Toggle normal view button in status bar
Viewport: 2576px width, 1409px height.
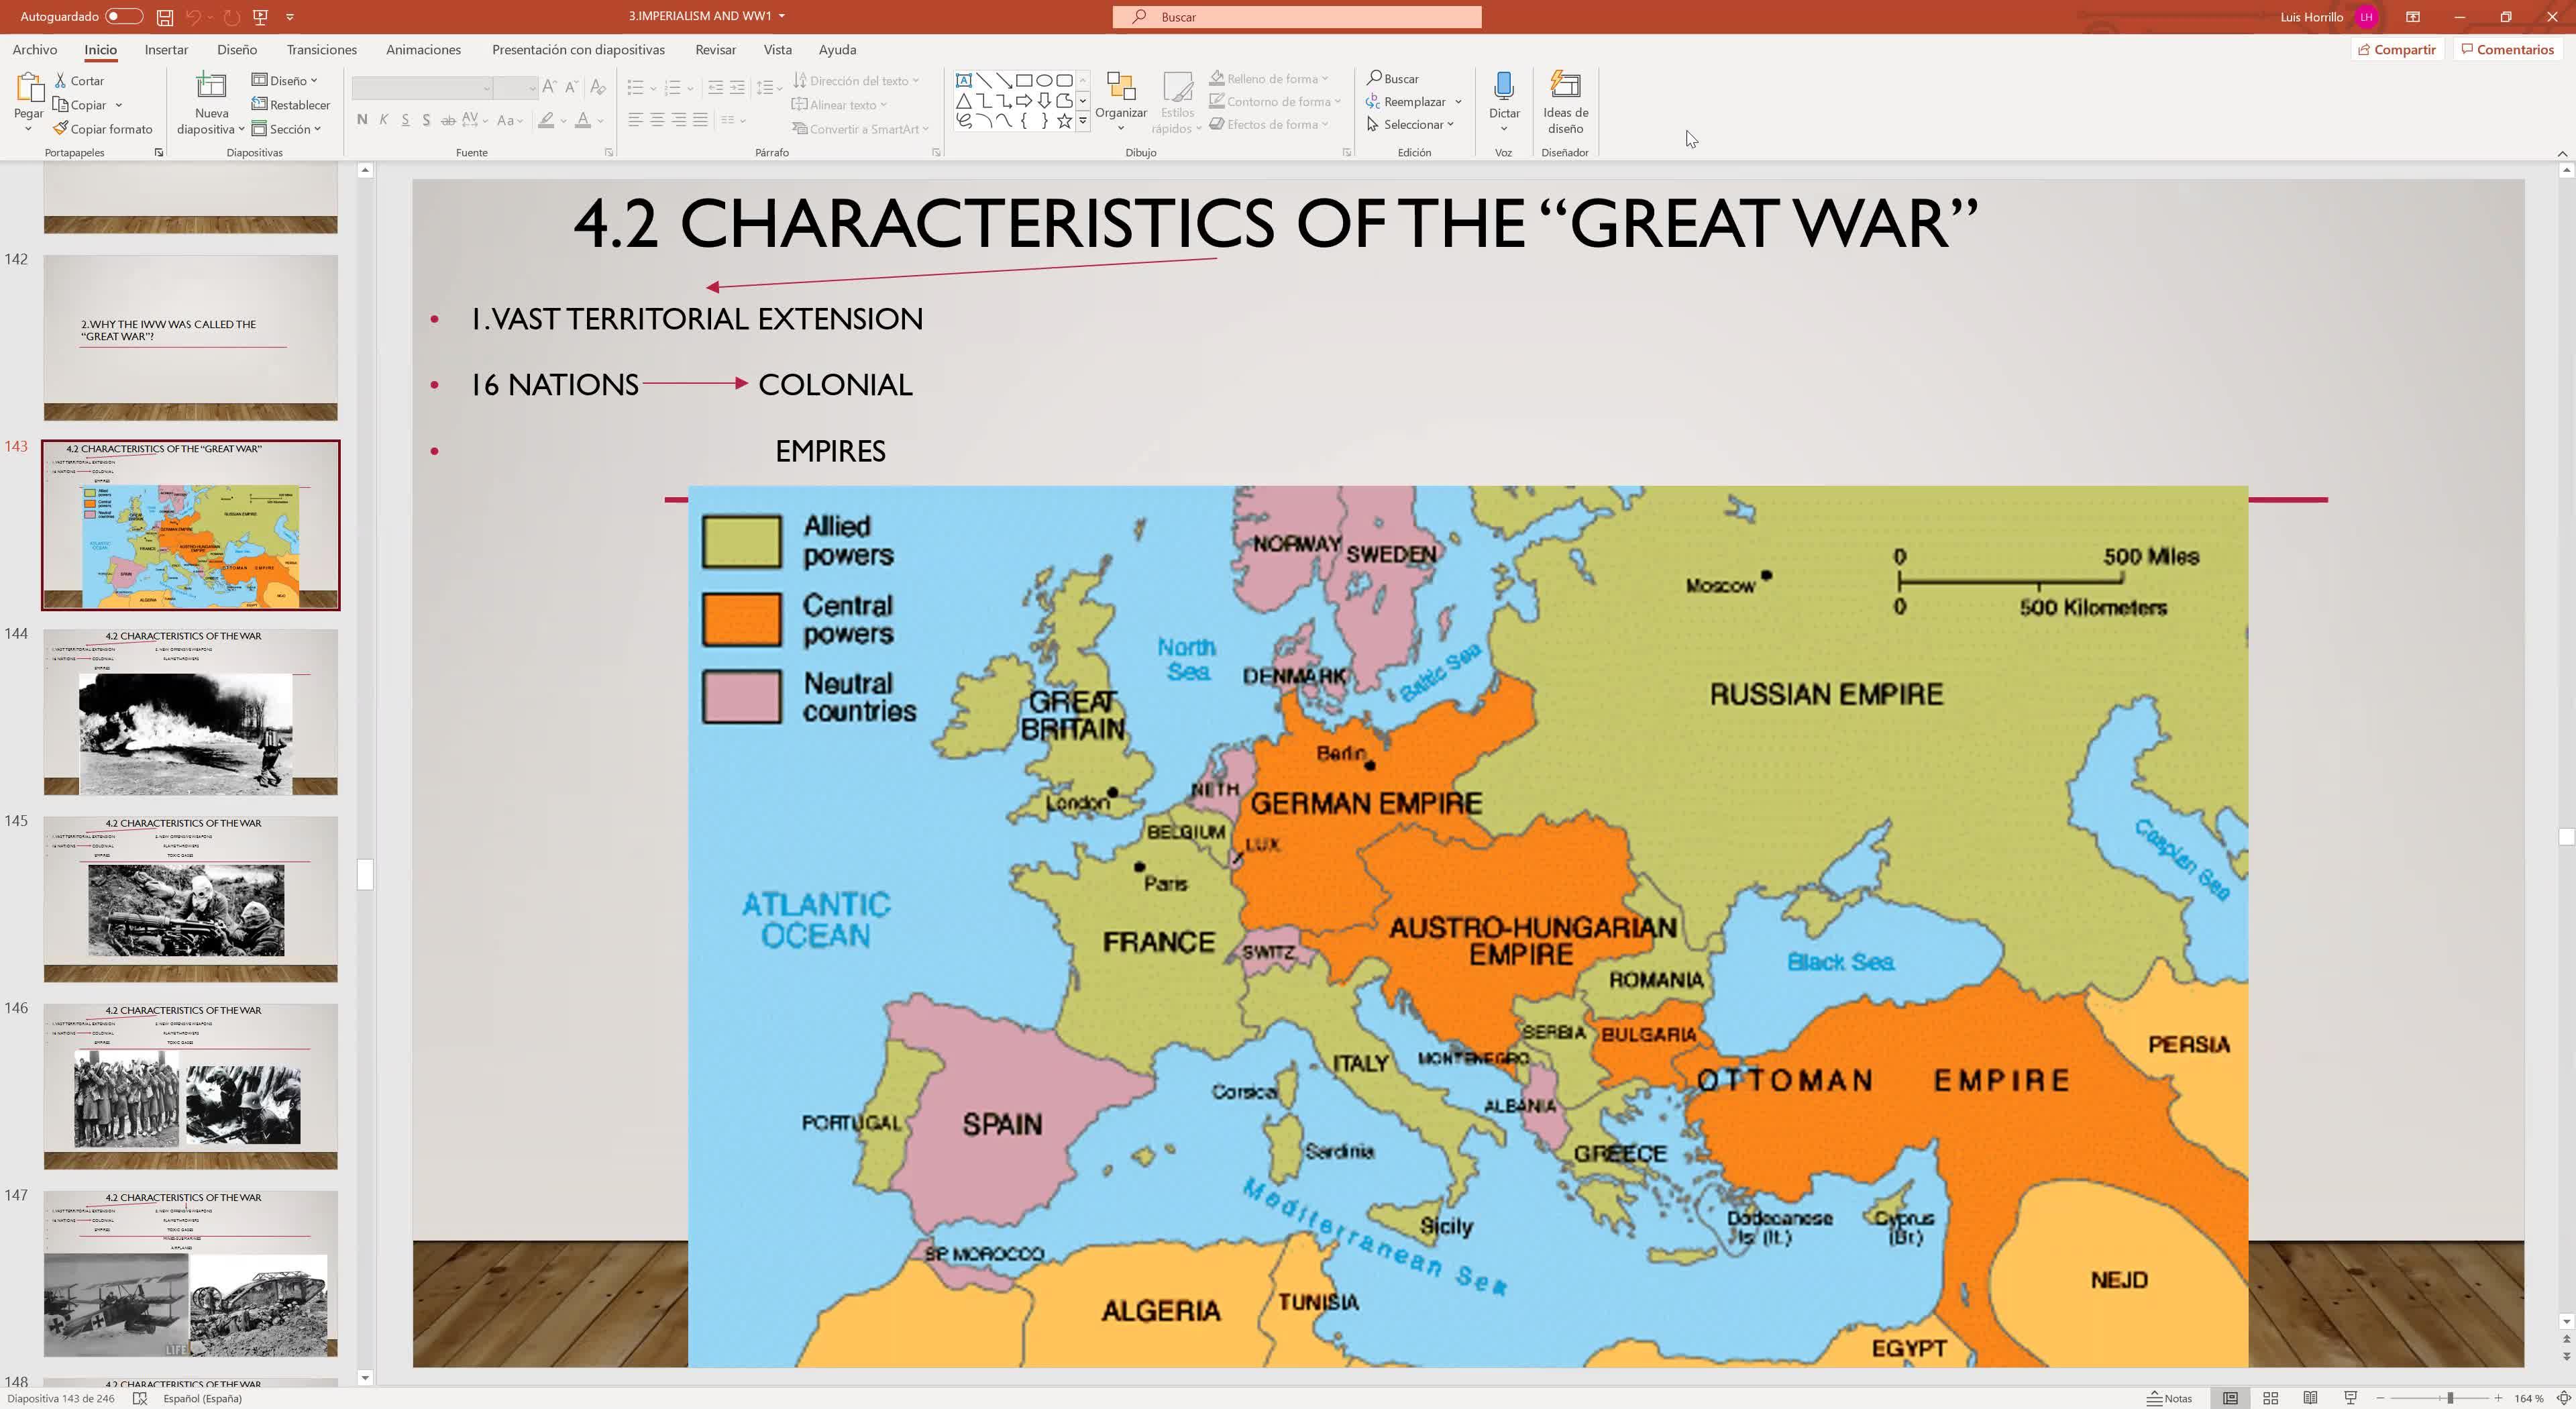2230,1398
